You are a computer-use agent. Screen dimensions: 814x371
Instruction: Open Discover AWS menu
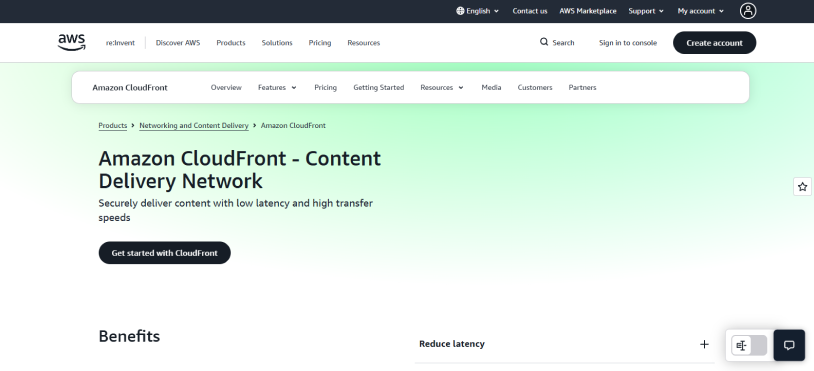(178, 43)
